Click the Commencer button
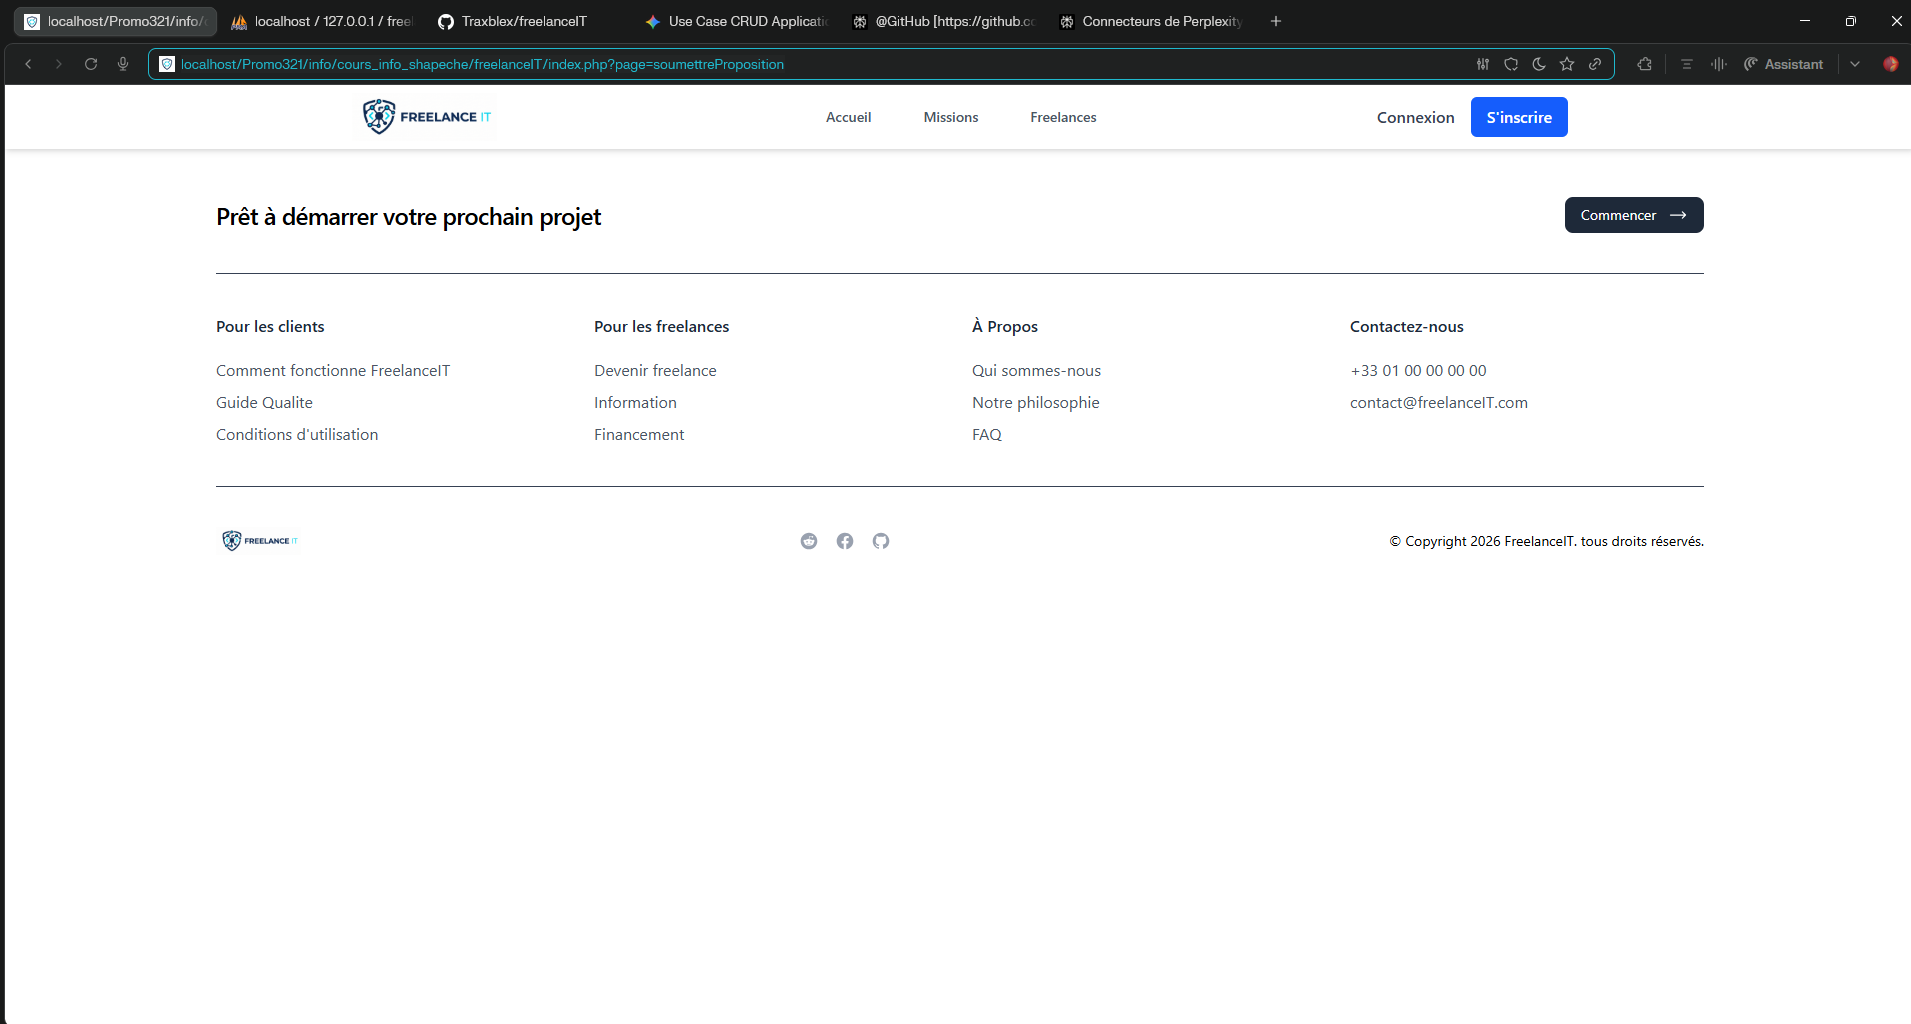The width and height of the screenshot is (1911, 1024). [1634, 215]
